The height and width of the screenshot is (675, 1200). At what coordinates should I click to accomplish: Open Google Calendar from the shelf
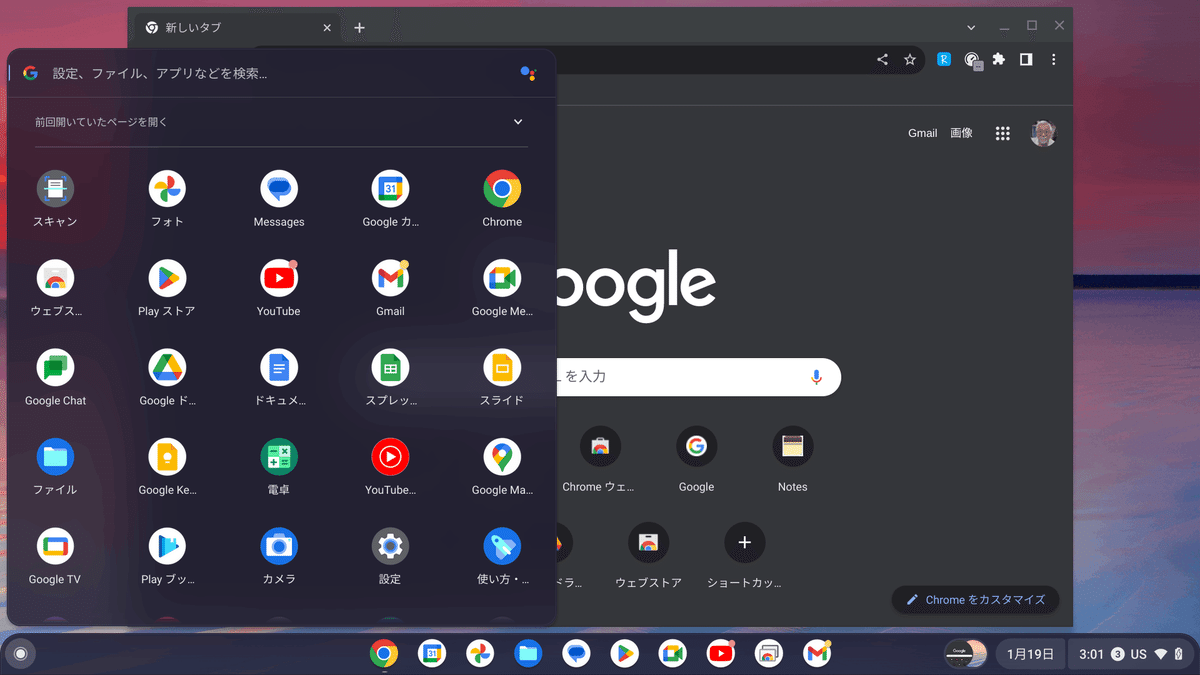point(432,654)
